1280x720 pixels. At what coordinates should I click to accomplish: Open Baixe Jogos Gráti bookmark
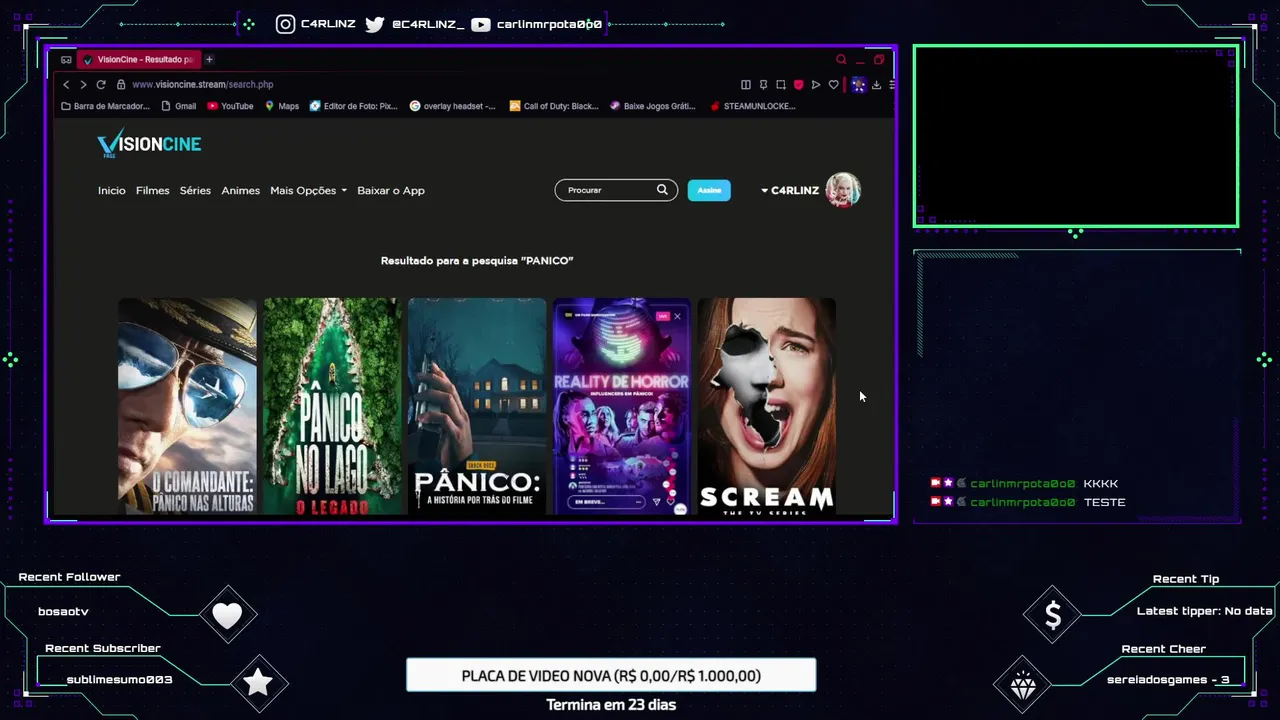click(x=652, y=106)
